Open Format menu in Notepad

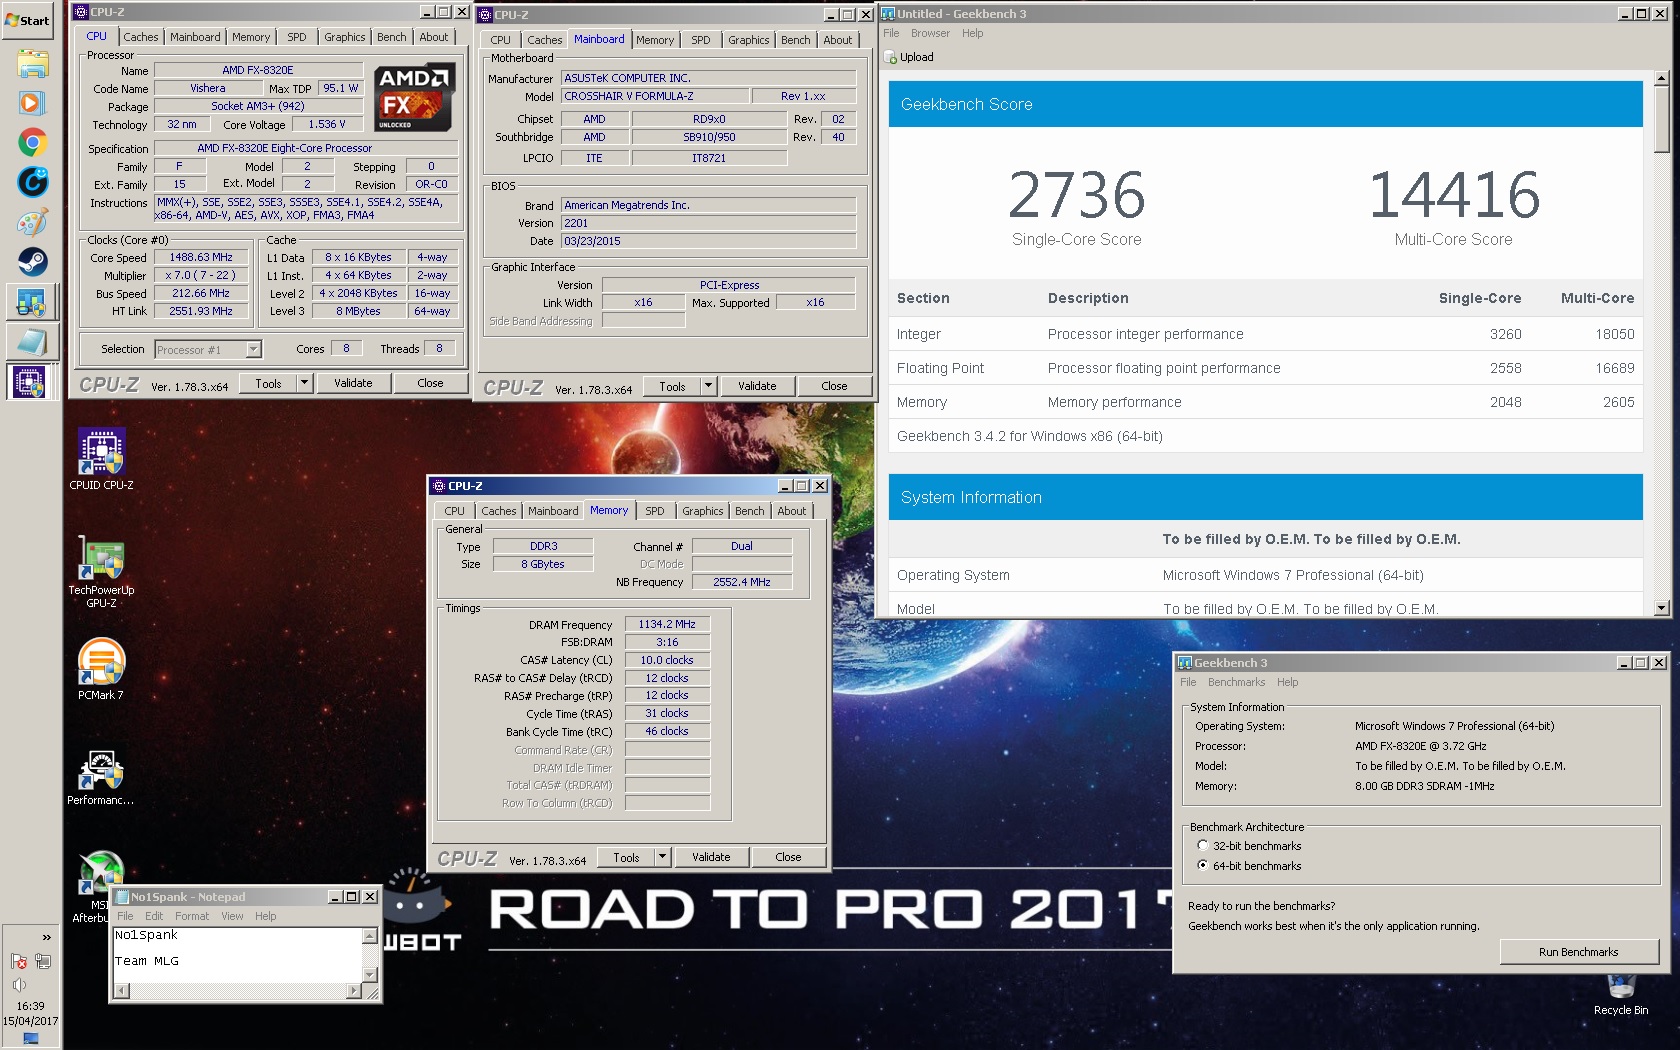pos(192,916)
